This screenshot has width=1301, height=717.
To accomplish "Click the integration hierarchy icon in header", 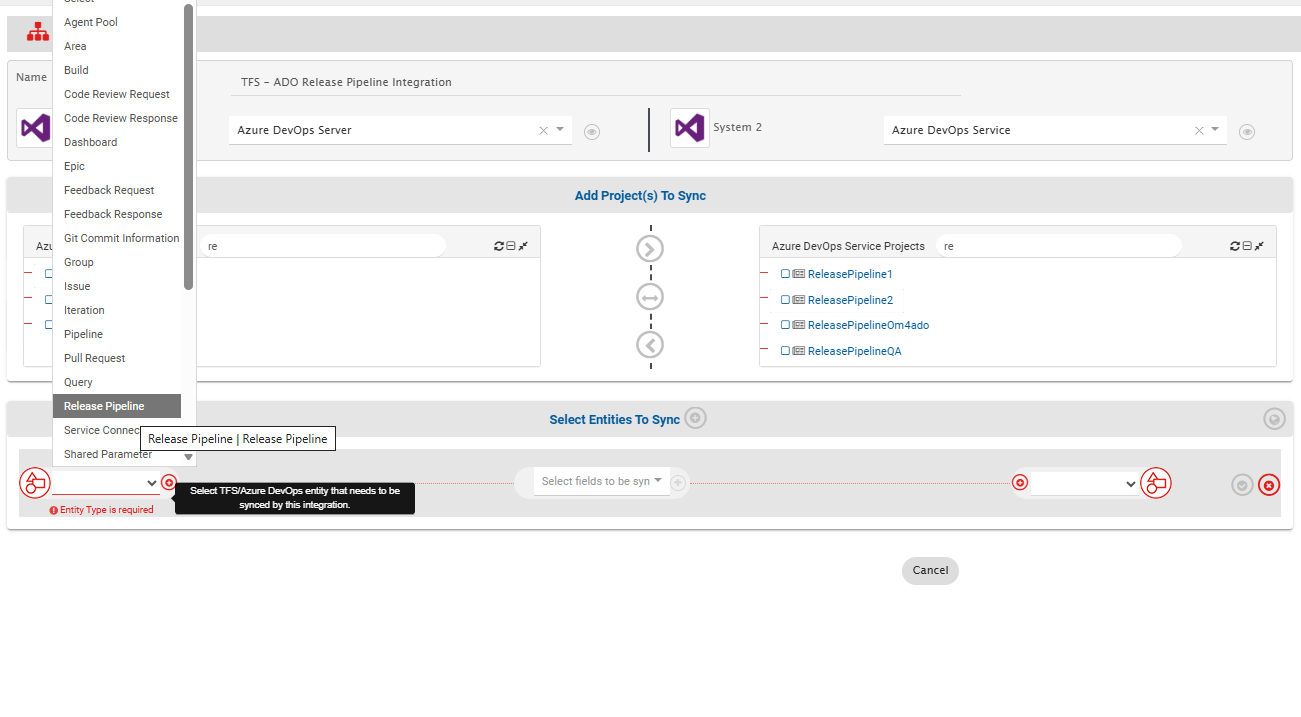I will (x=38, y=33).
